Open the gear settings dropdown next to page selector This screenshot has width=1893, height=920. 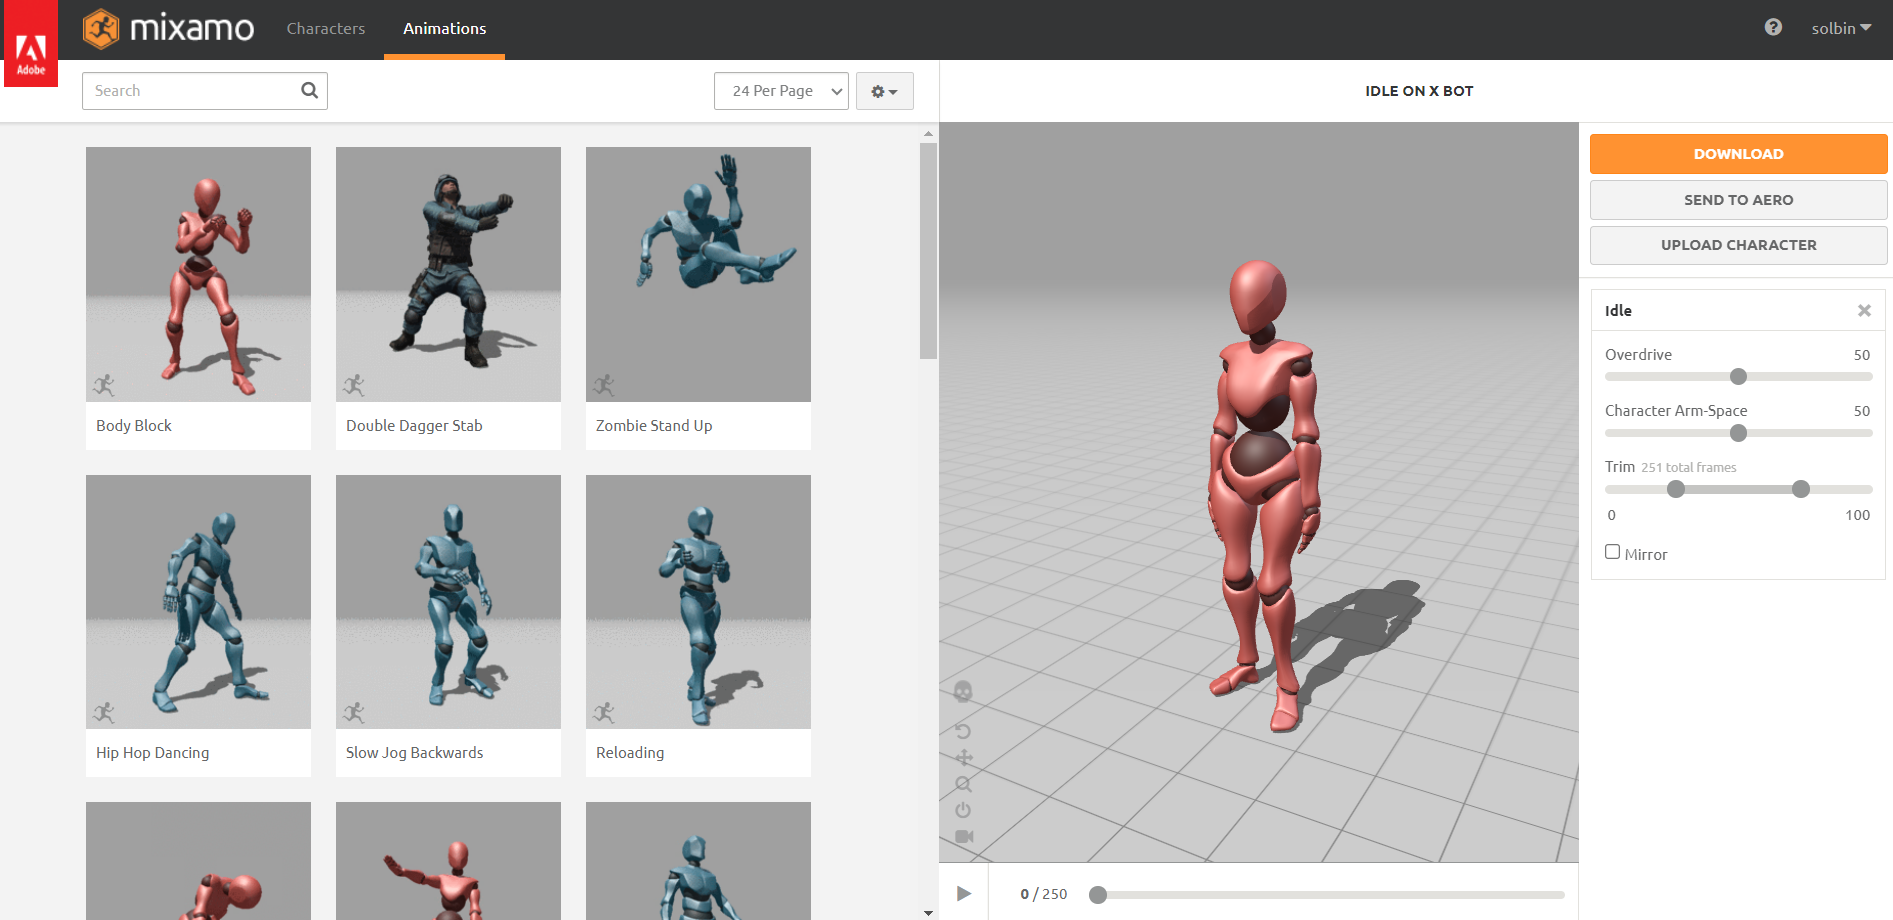pos(884,90)
